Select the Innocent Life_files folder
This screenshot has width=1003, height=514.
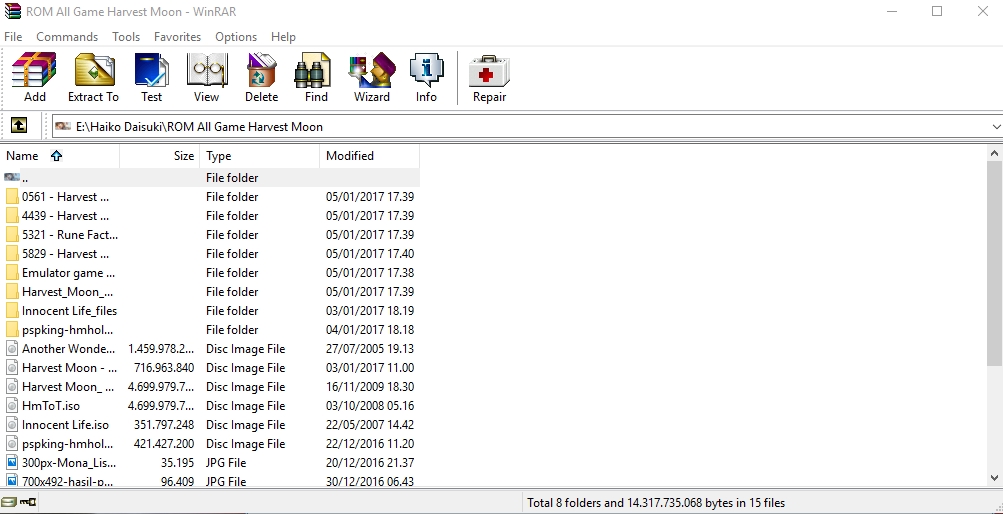[211, 311]
